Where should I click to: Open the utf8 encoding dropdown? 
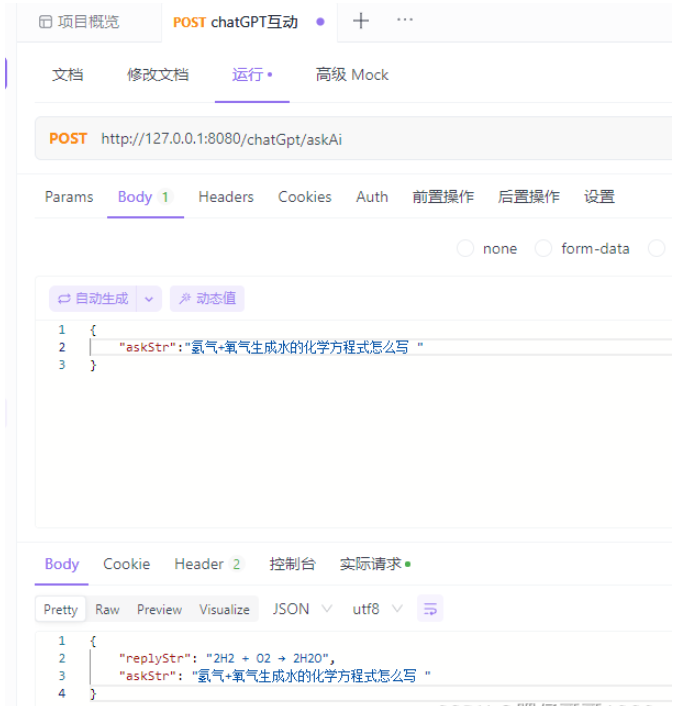(x=377, y=609)
